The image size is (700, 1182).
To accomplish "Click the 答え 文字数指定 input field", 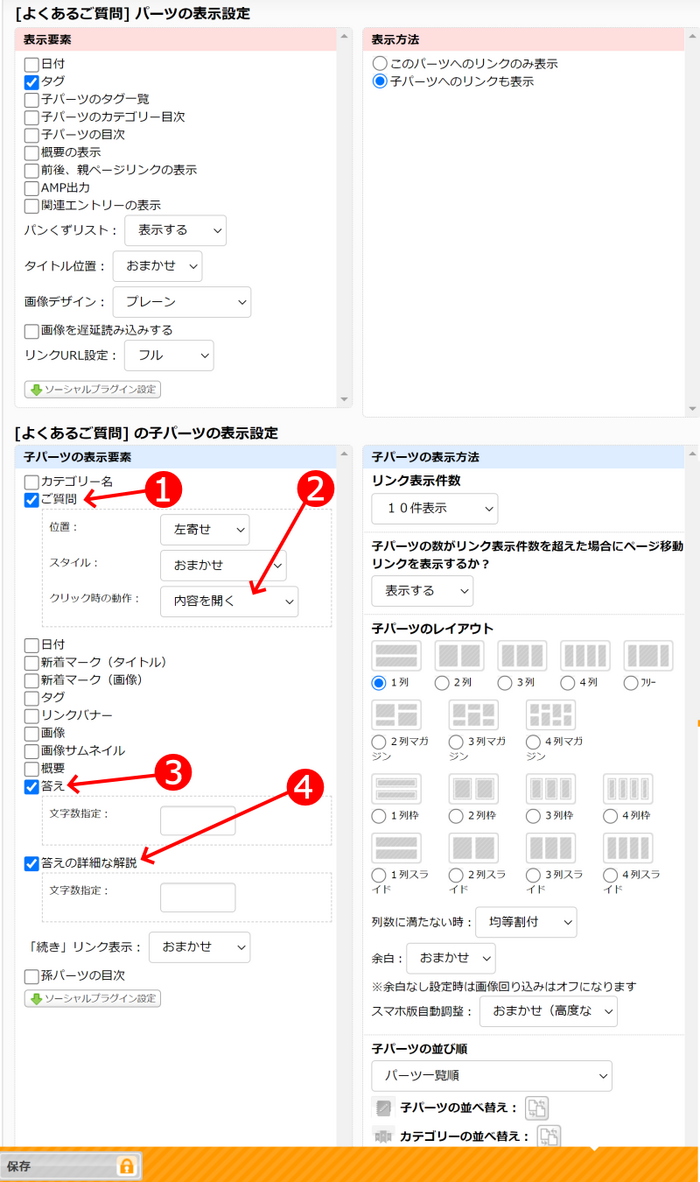I will pyautogui.click(x=197, y=821).
